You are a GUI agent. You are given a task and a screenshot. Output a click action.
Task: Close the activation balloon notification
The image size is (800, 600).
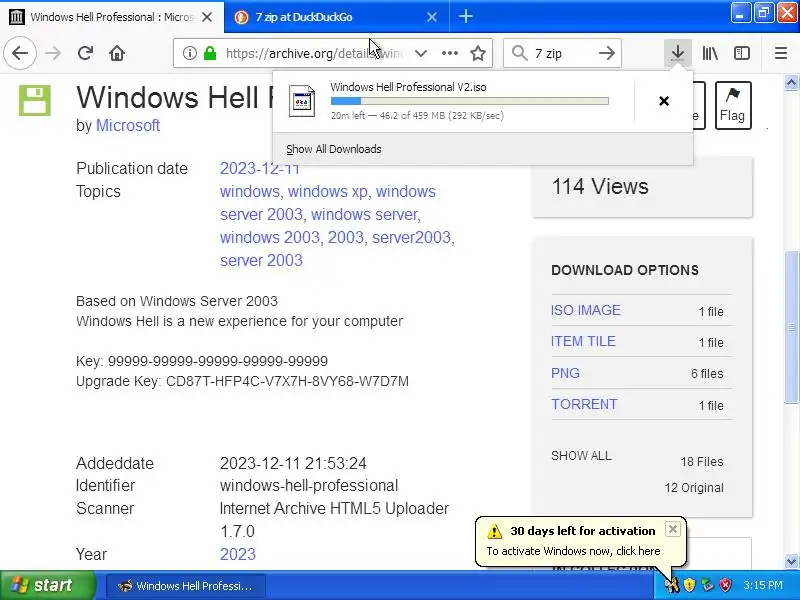672,529
